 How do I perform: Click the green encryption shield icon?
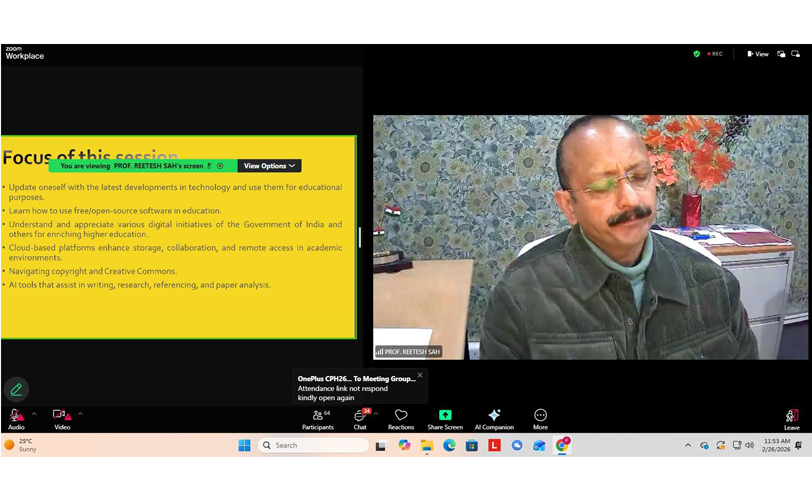tap(697, 54)
